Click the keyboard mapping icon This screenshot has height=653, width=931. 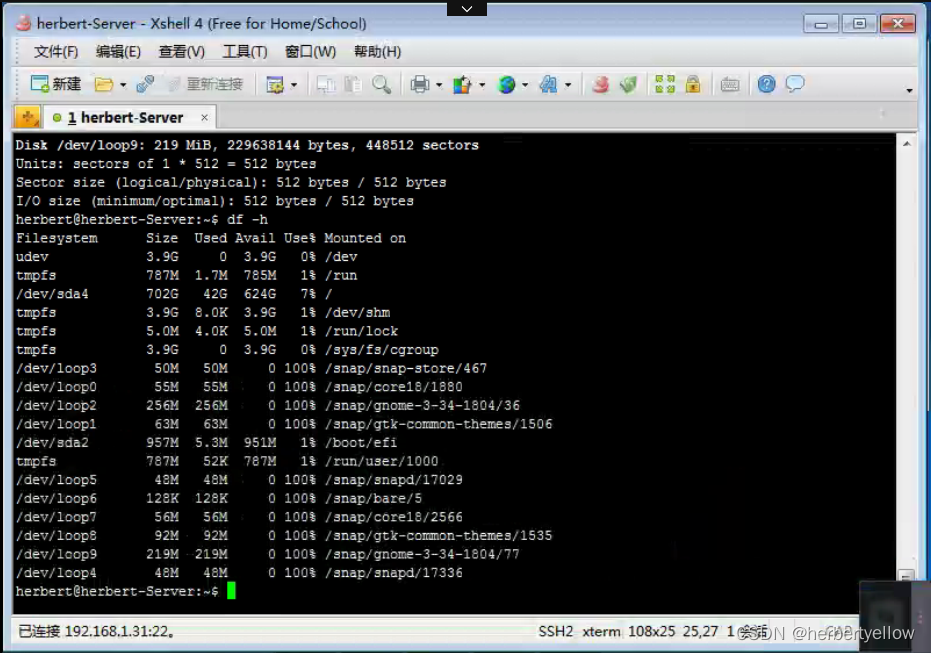730,85
